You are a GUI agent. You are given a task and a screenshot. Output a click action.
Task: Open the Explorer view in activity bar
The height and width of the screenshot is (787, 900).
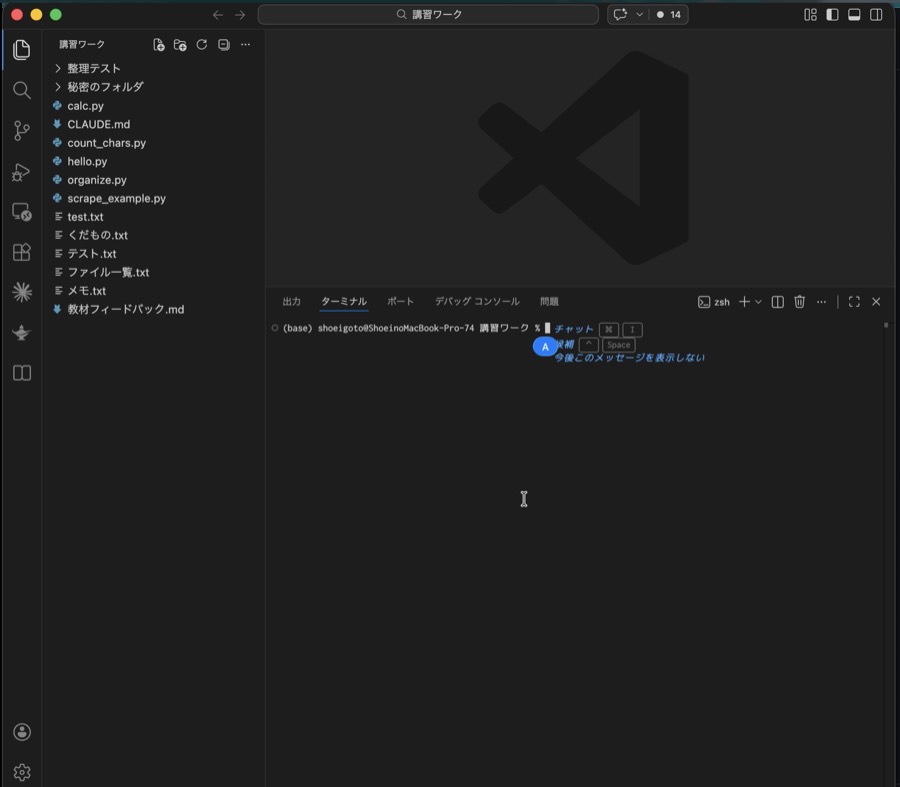tap(21, 49)
